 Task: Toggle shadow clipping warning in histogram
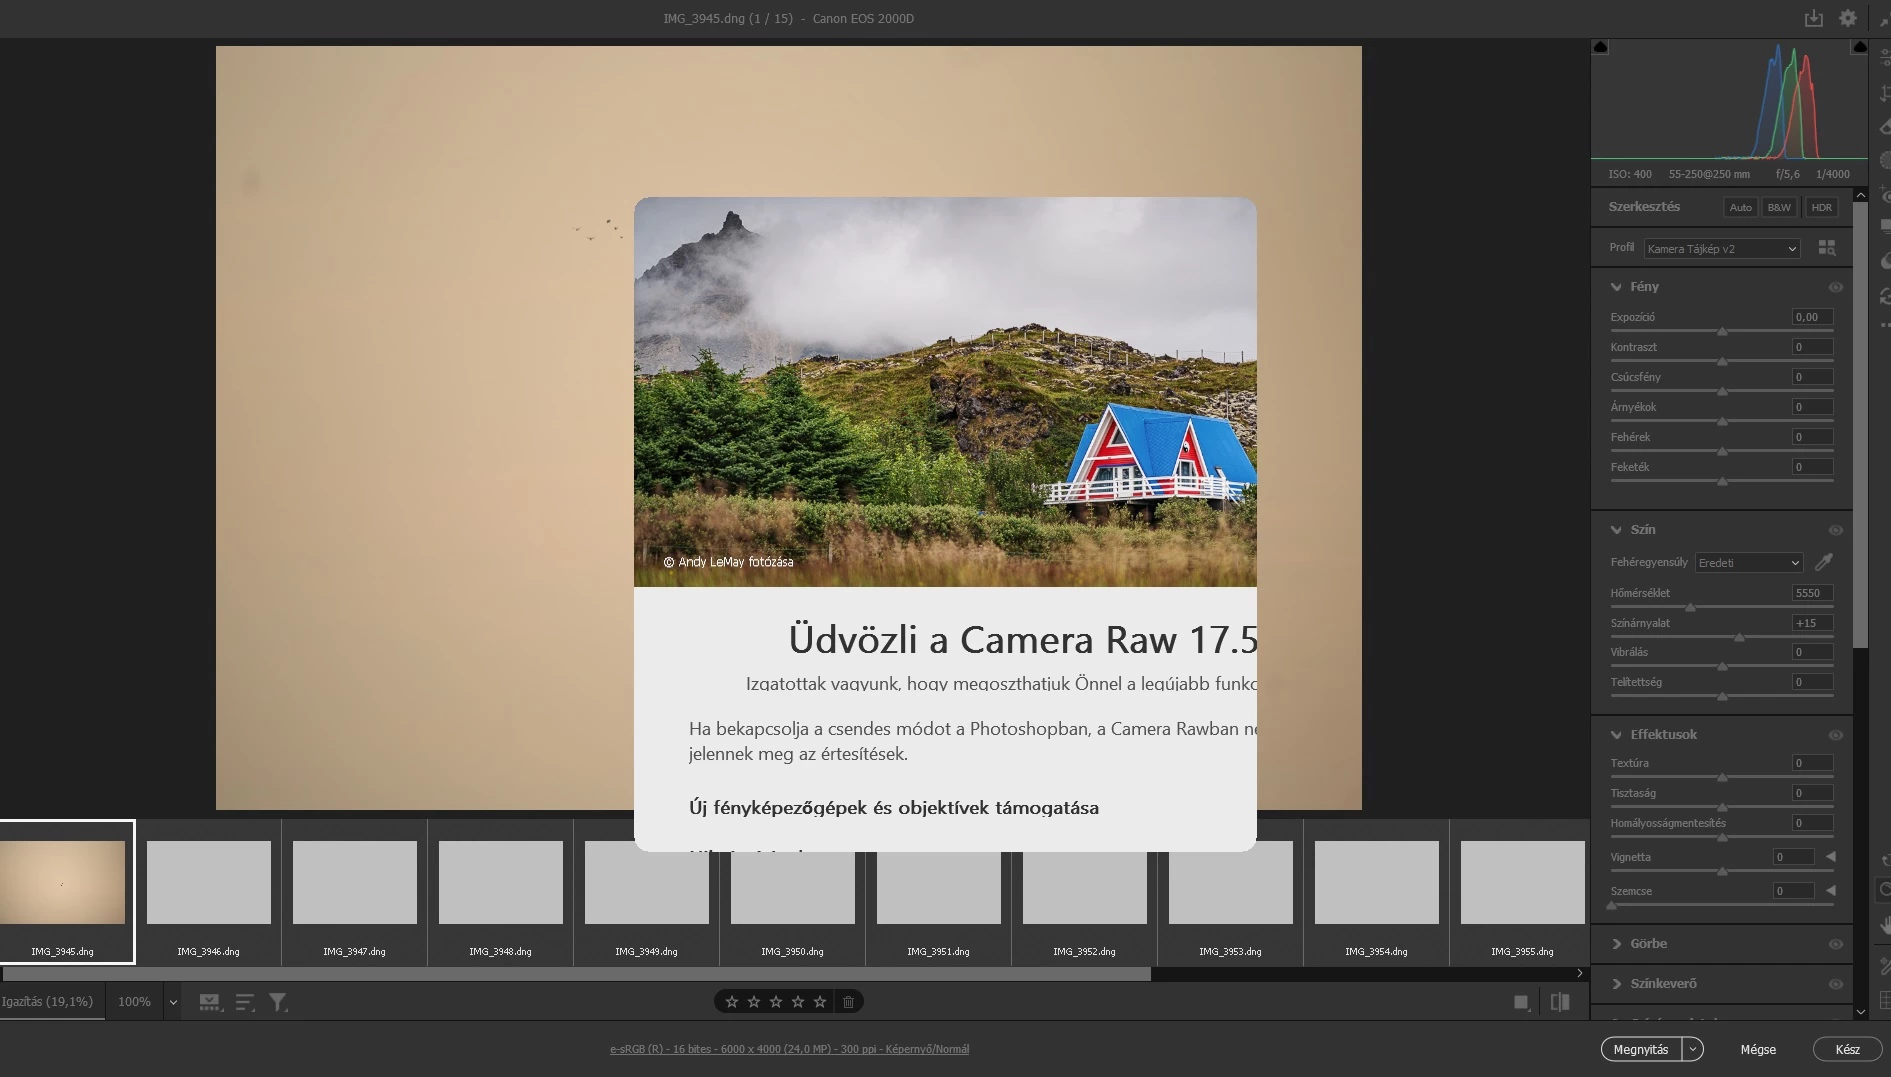(x=1600, y=47)
